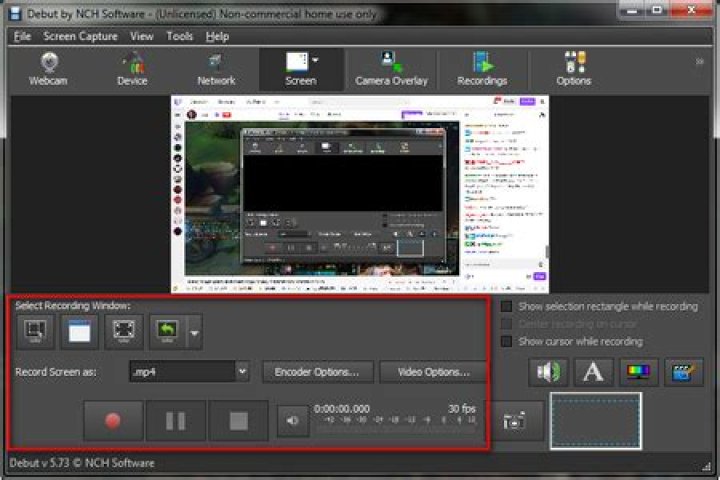Open the Options dialog
The width and height of the screenshot is (720, 480).
point(574,70)
